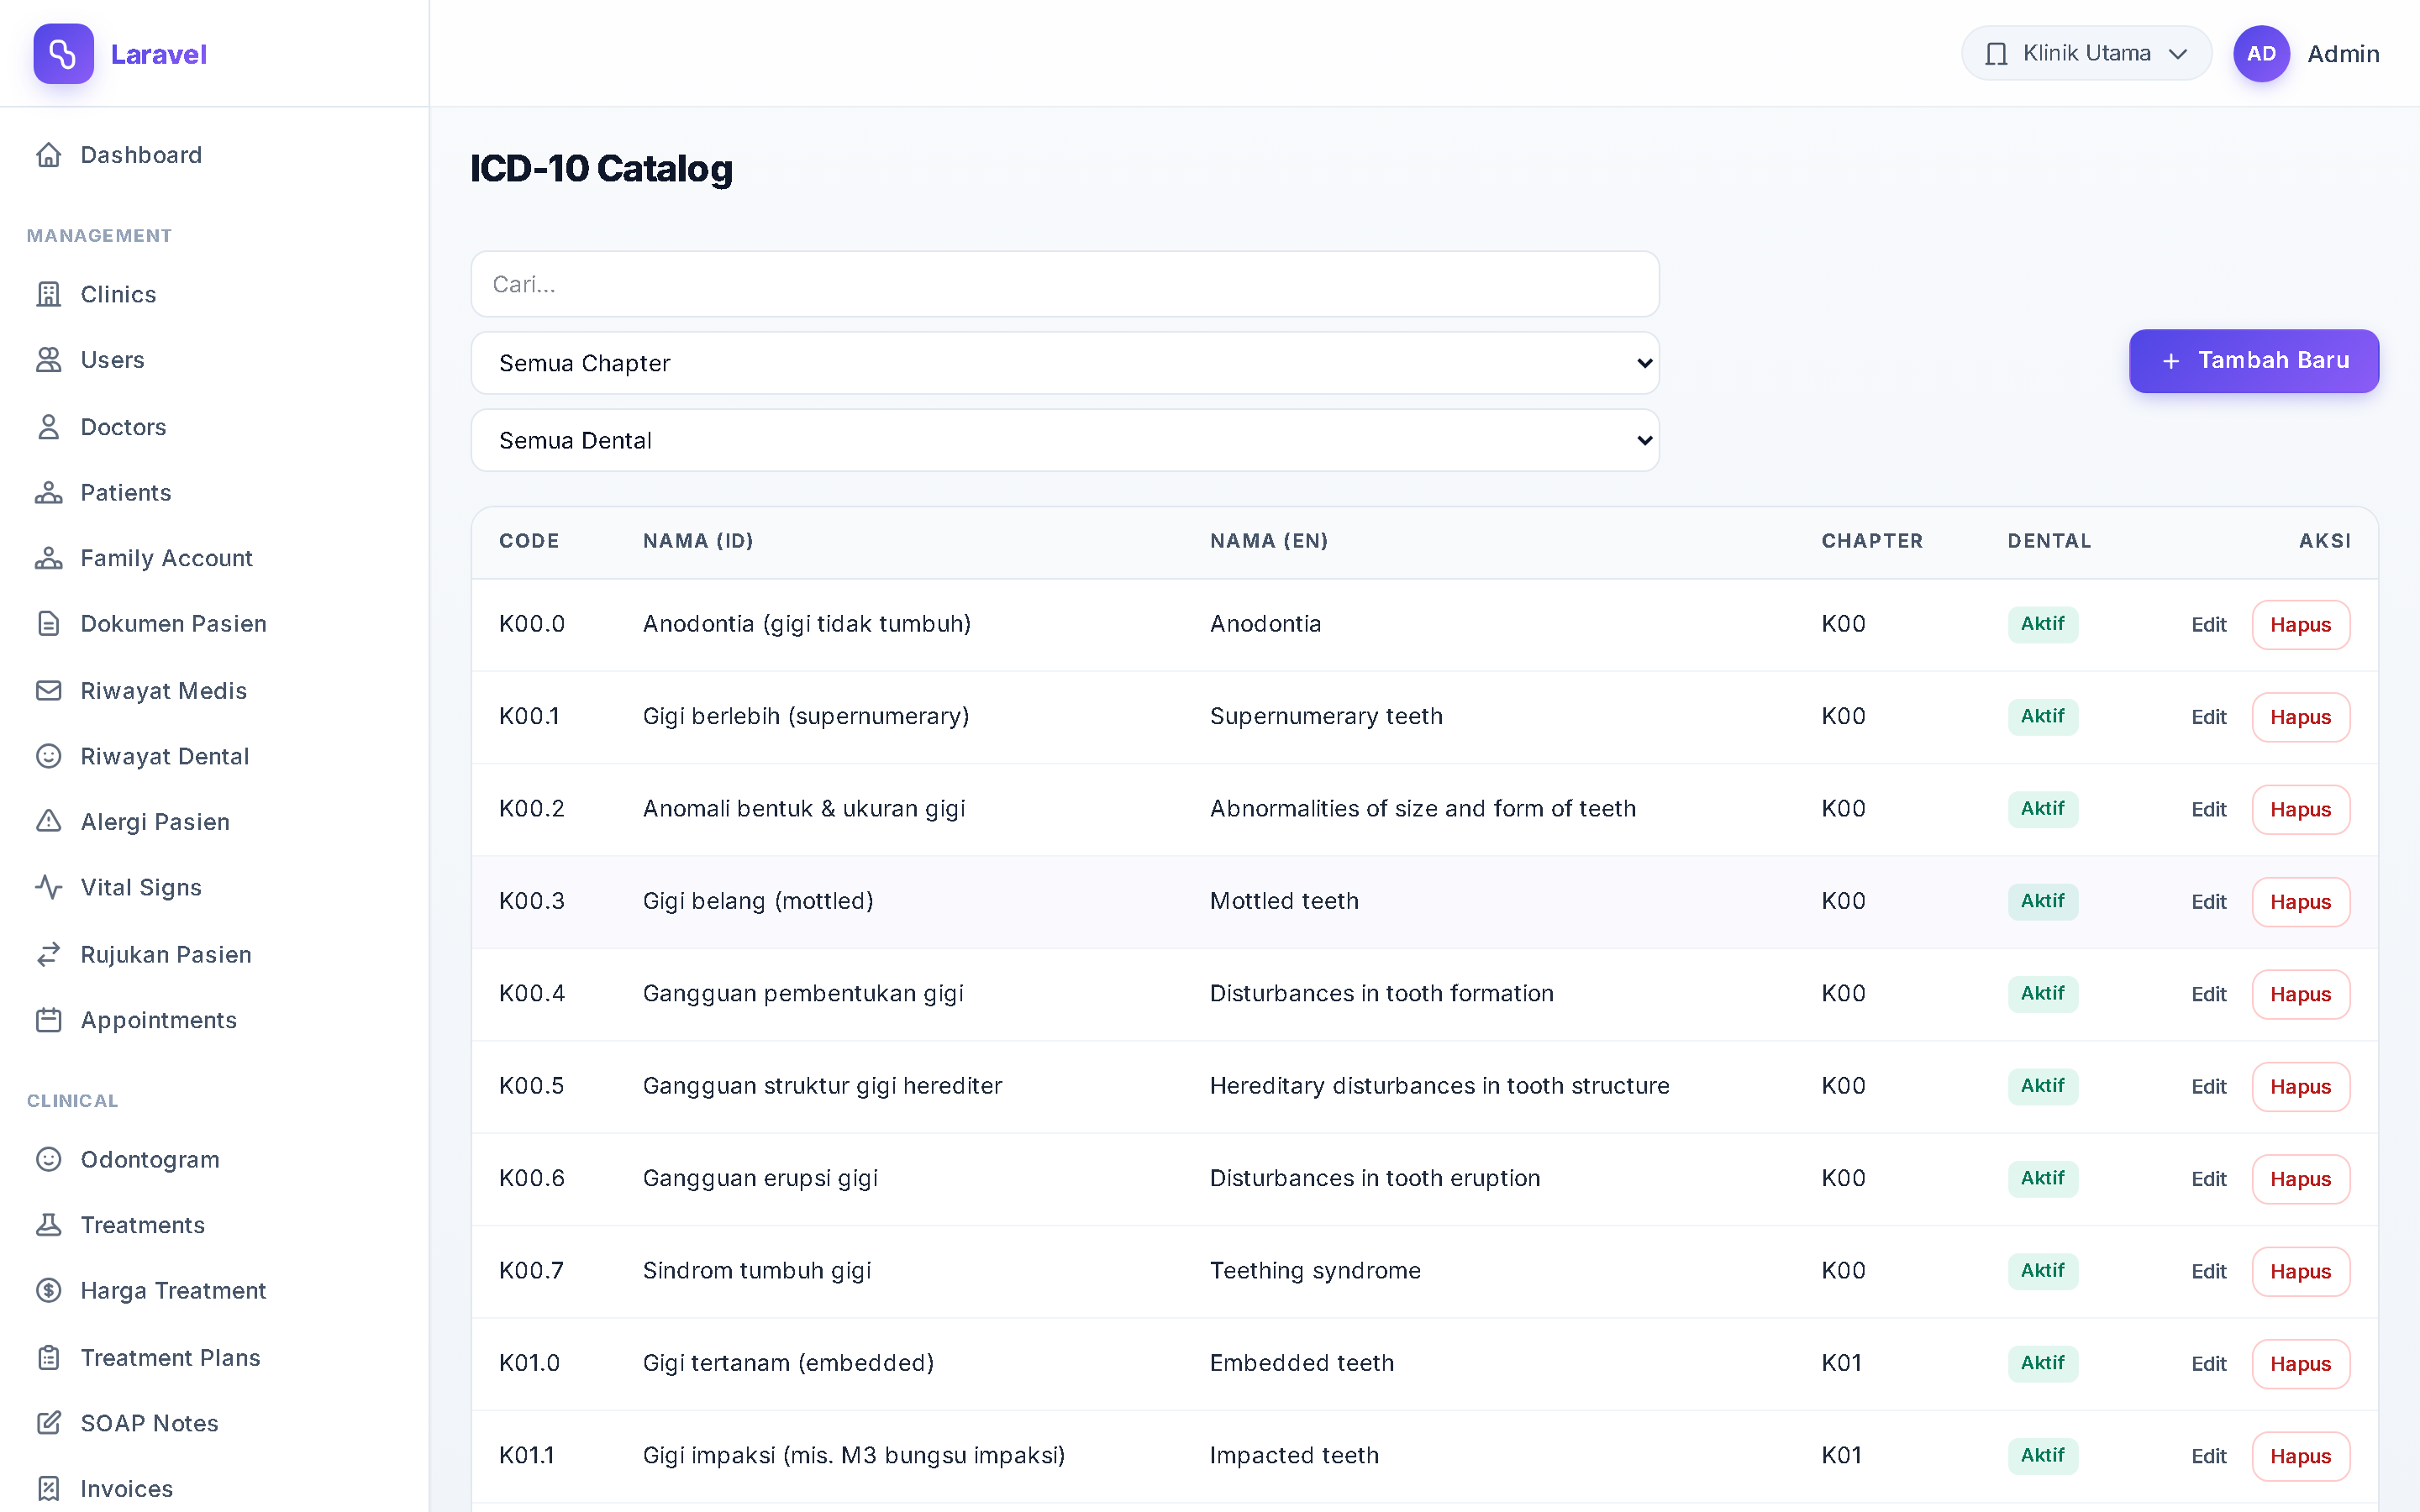Click the Dokumen Pasien document icon
This screenshot has height=1512, width=2420.
click(x=48, y=624)
